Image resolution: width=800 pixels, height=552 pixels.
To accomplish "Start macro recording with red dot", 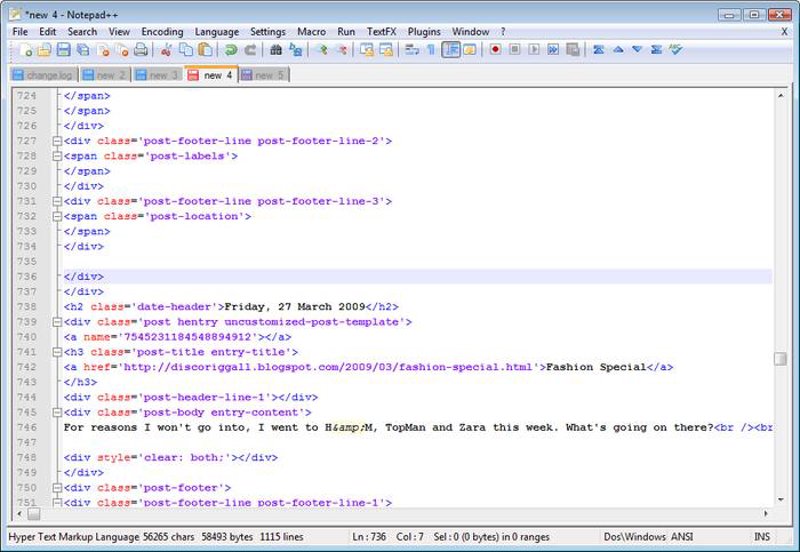I will coord(495,49).
